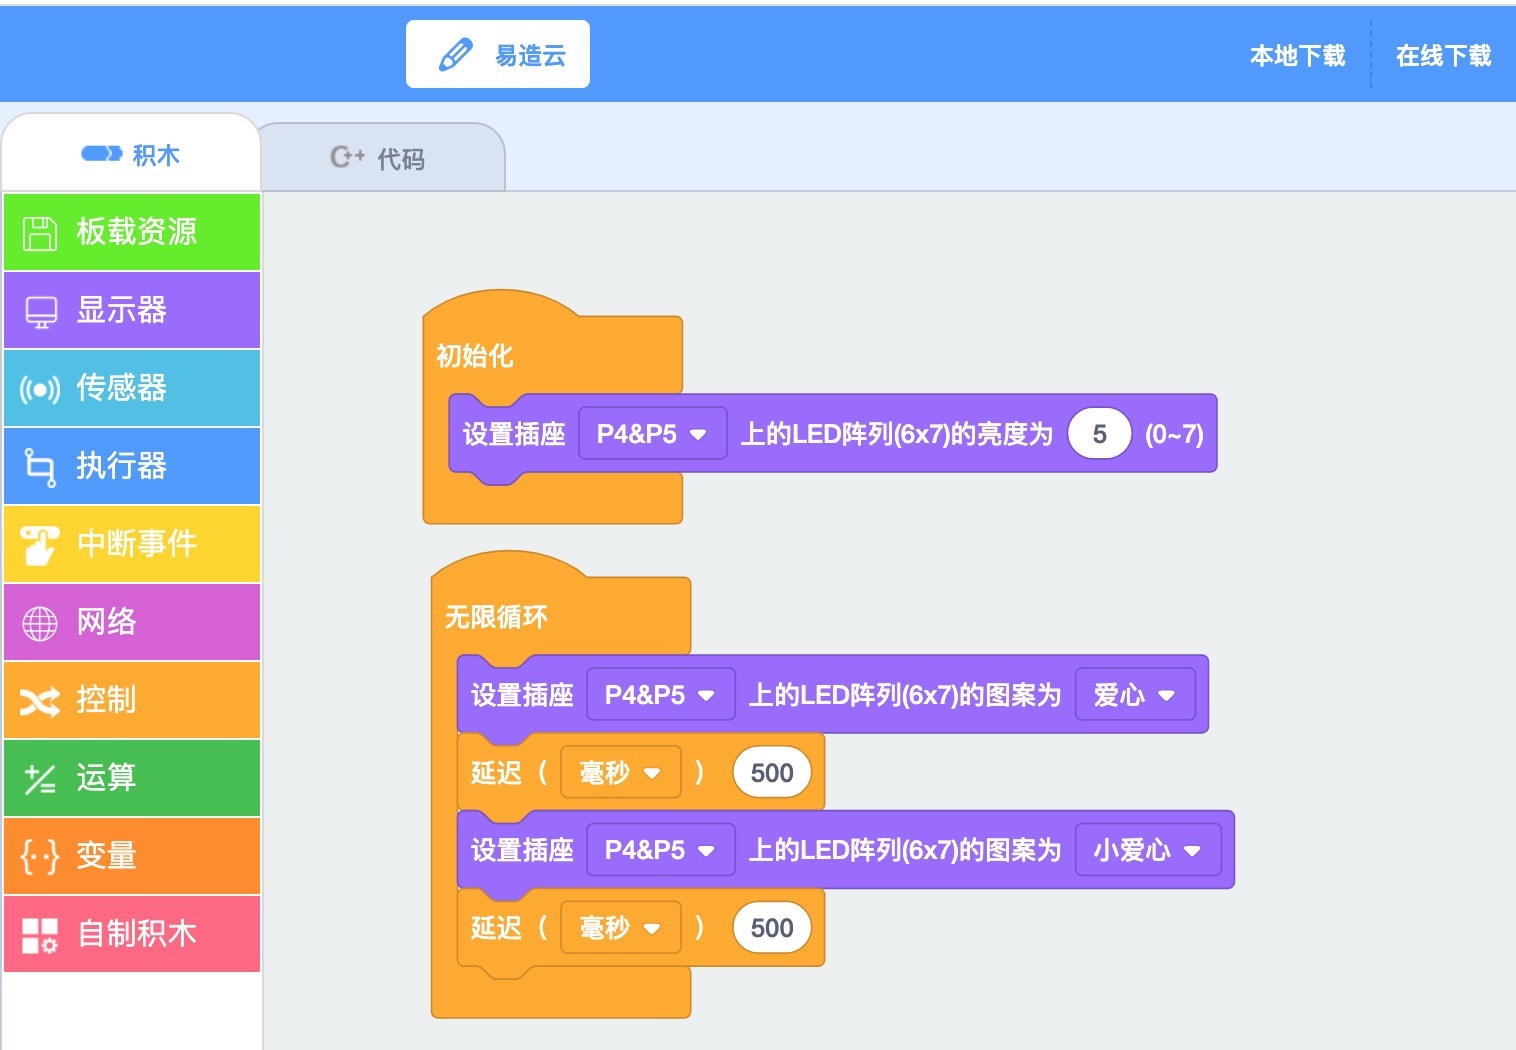Switch to the 积木 tab
The width and height of the screenshot is (1516, 1050).
click(x=131, y=155)
